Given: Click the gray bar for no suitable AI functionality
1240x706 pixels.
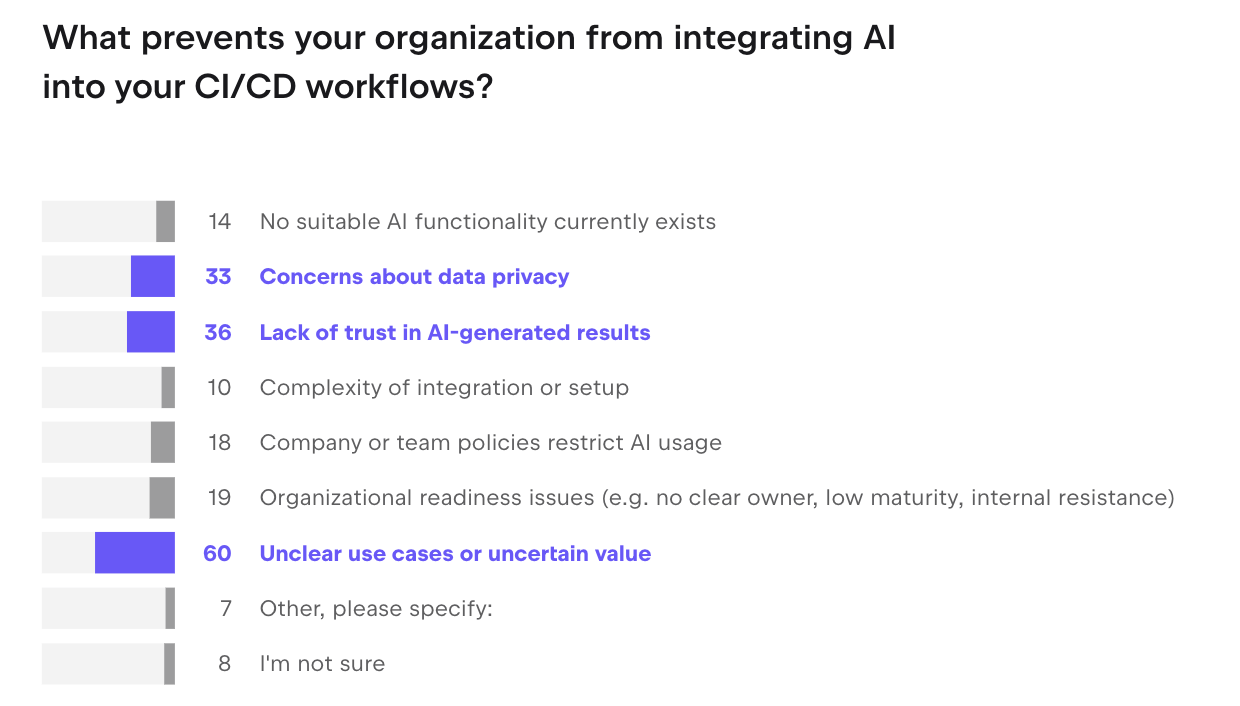Looking at the screenshot, I should pos(166,222).
